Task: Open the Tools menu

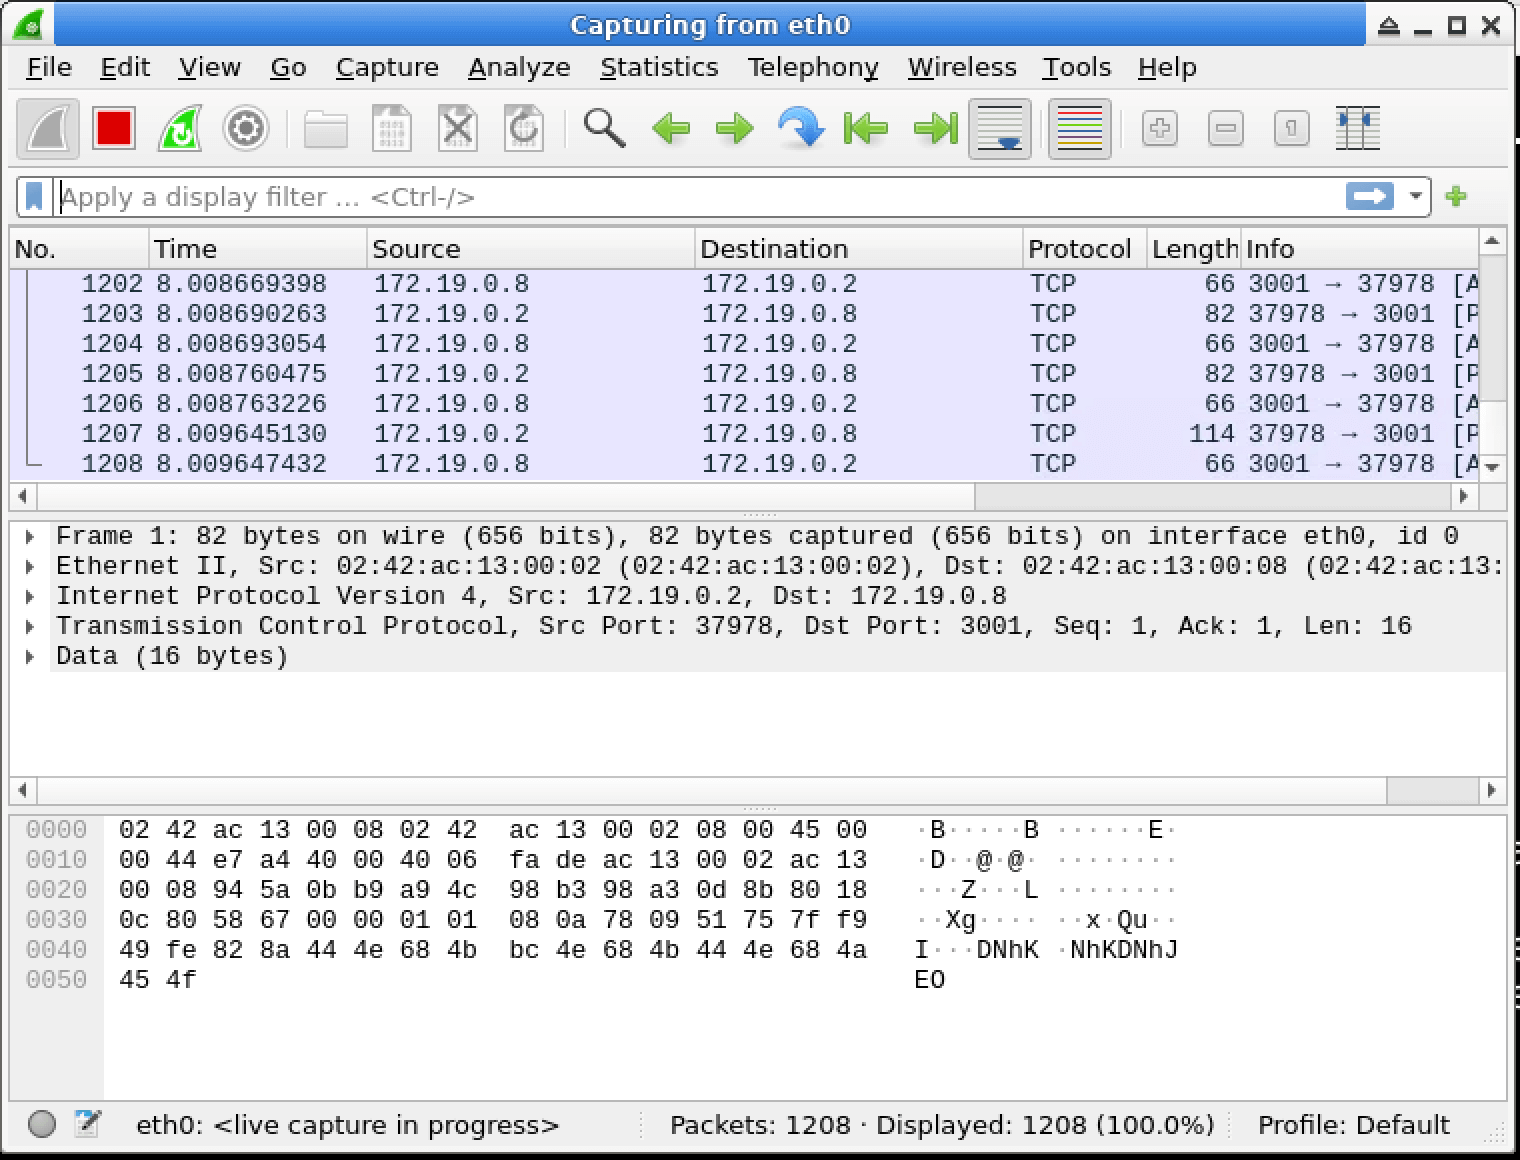Action: [x=1077, y=67]
